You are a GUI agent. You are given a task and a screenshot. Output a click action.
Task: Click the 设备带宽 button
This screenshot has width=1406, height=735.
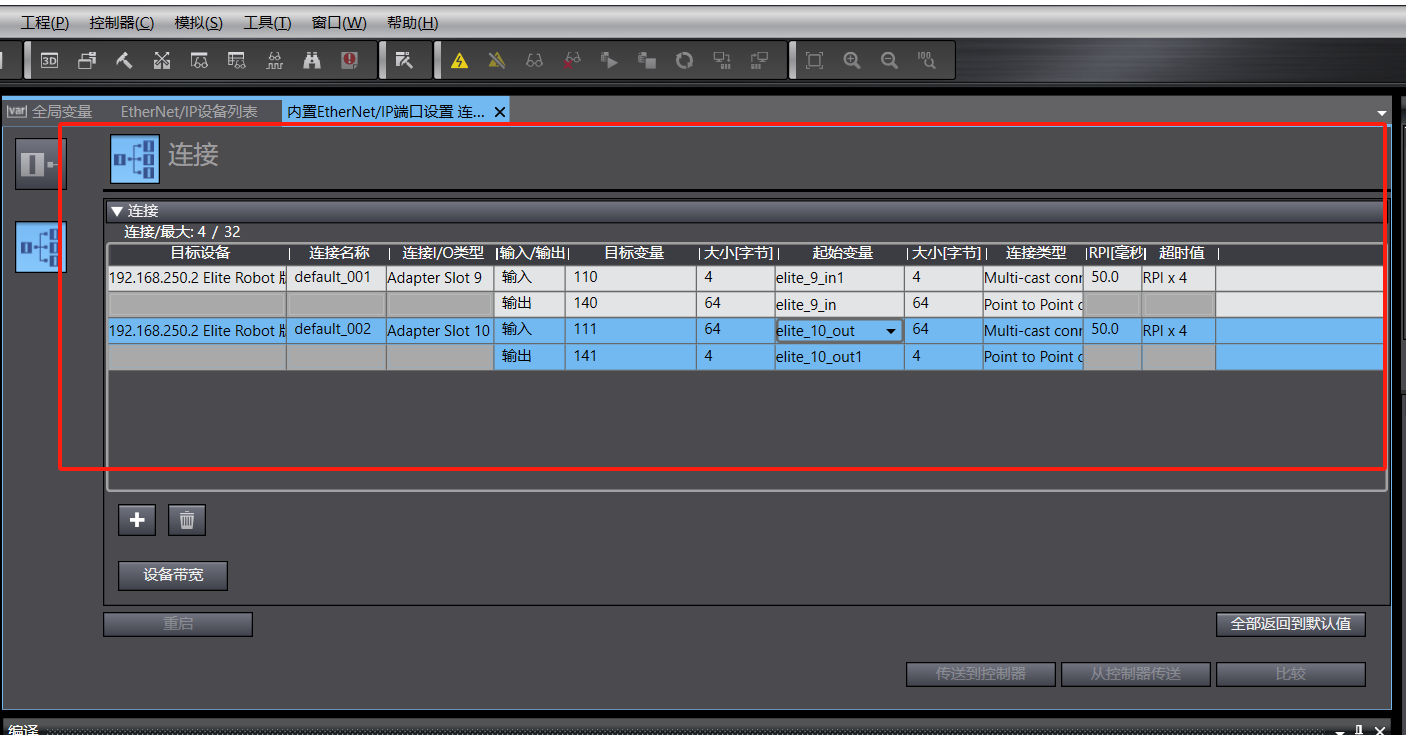[173, 575]
